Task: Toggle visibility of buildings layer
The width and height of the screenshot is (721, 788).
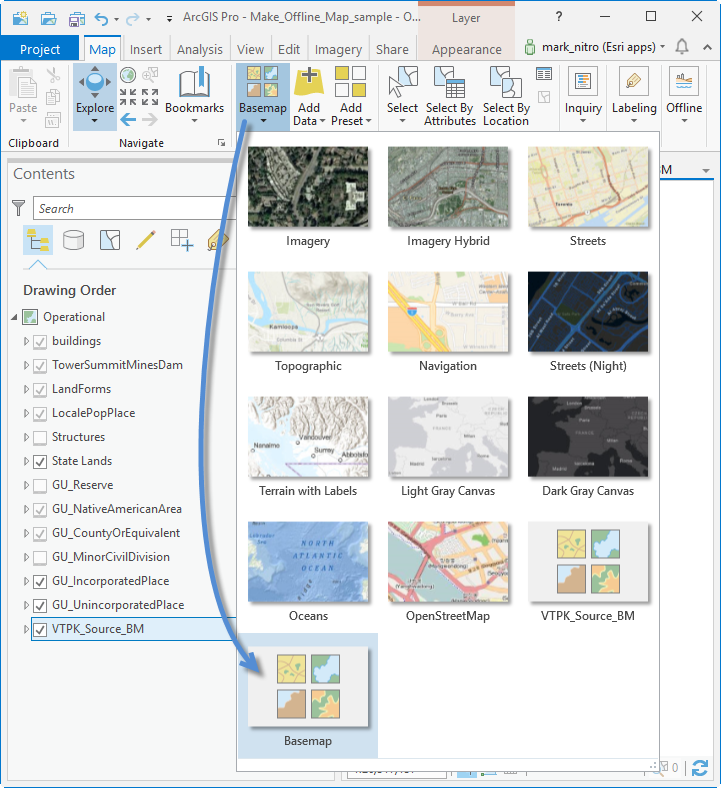Action: pyautogui.click(x=40, y=342)
